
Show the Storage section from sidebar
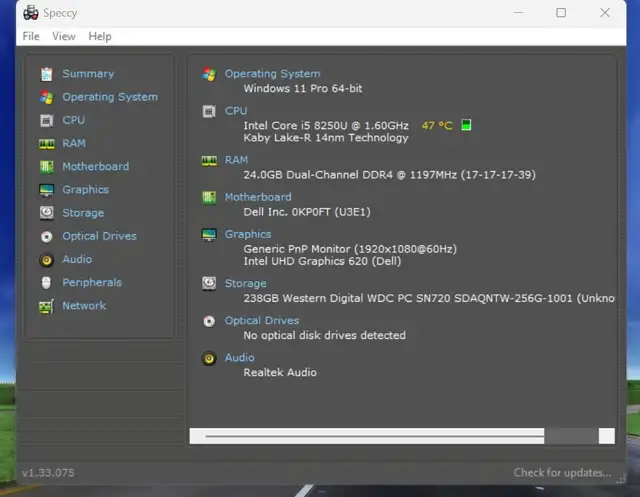(83, 213)
